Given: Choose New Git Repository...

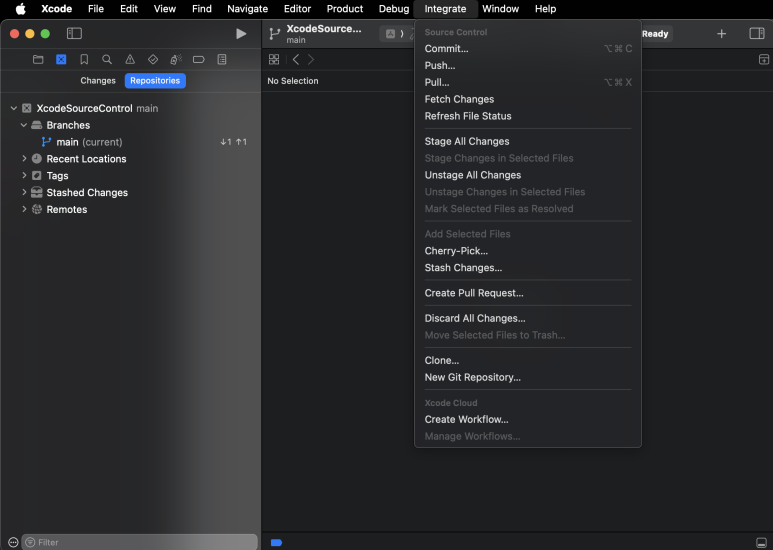Looking at the screenshot, I should point(528,377).
